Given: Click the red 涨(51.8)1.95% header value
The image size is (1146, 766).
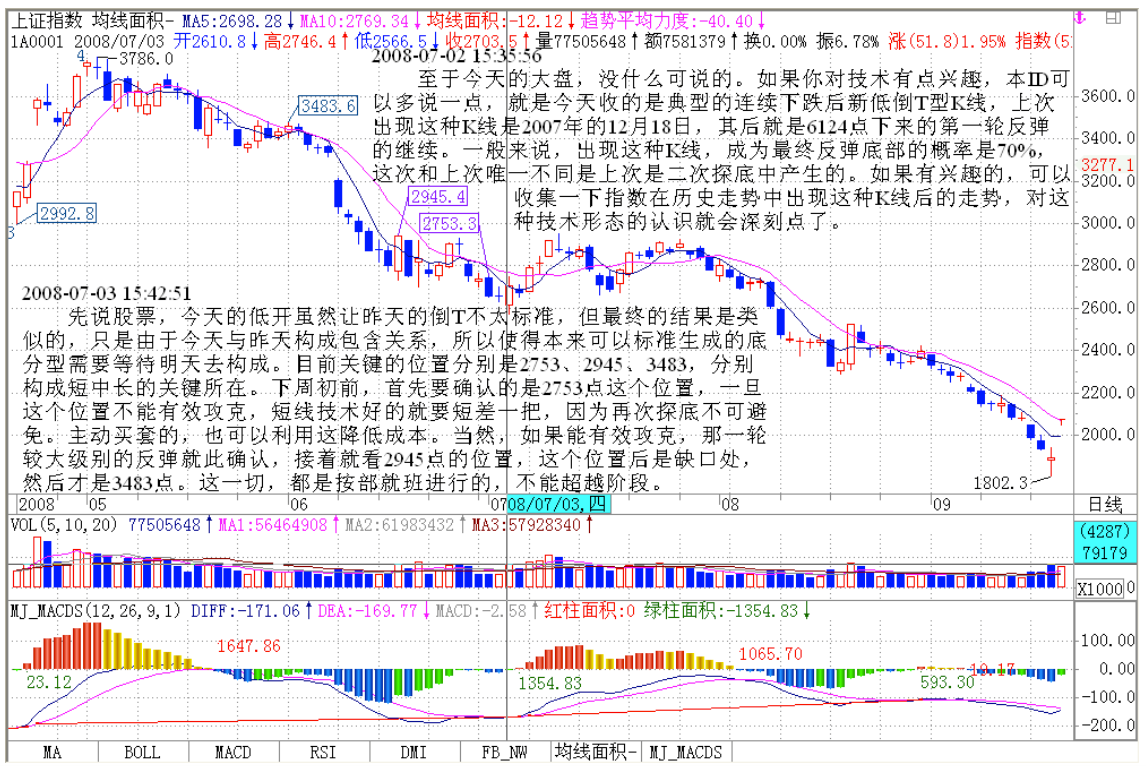Looking at the screenshot, I should (947, 41).
